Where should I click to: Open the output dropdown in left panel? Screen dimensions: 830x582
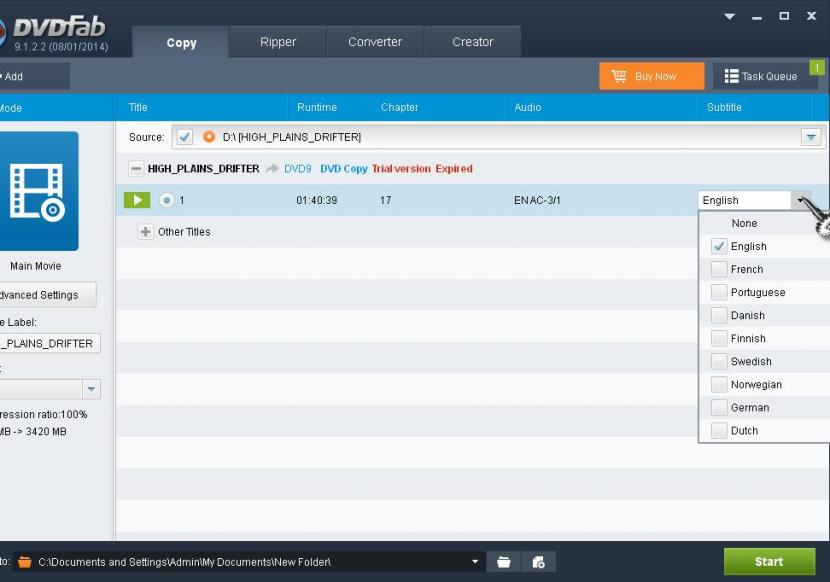click(x=91, y=389)
